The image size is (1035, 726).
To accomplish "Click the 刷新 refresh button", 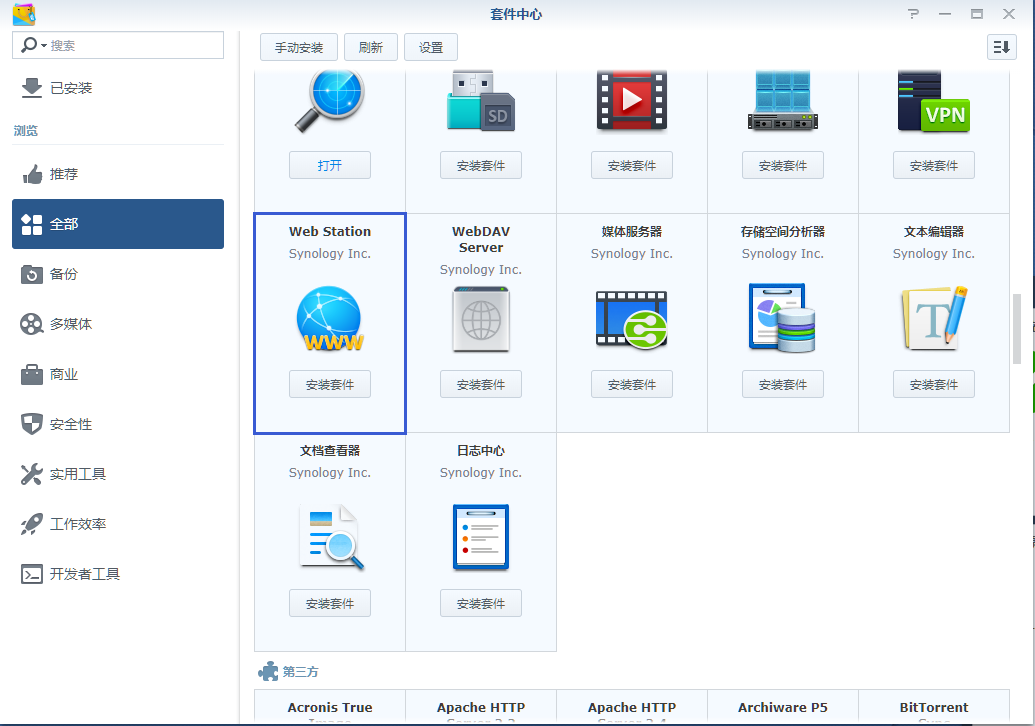I will tap(371, 48).
